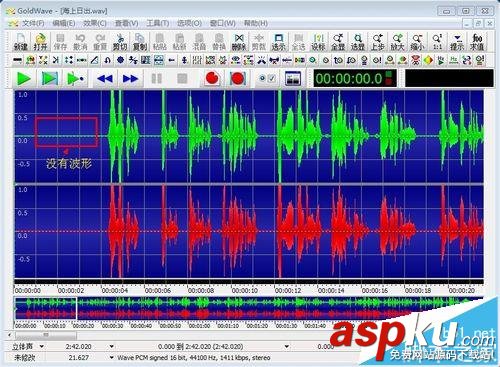This screenshot has width=500, height=367.
Task: Open the 效果(C) menu
Action: click(x=95, y=23)
